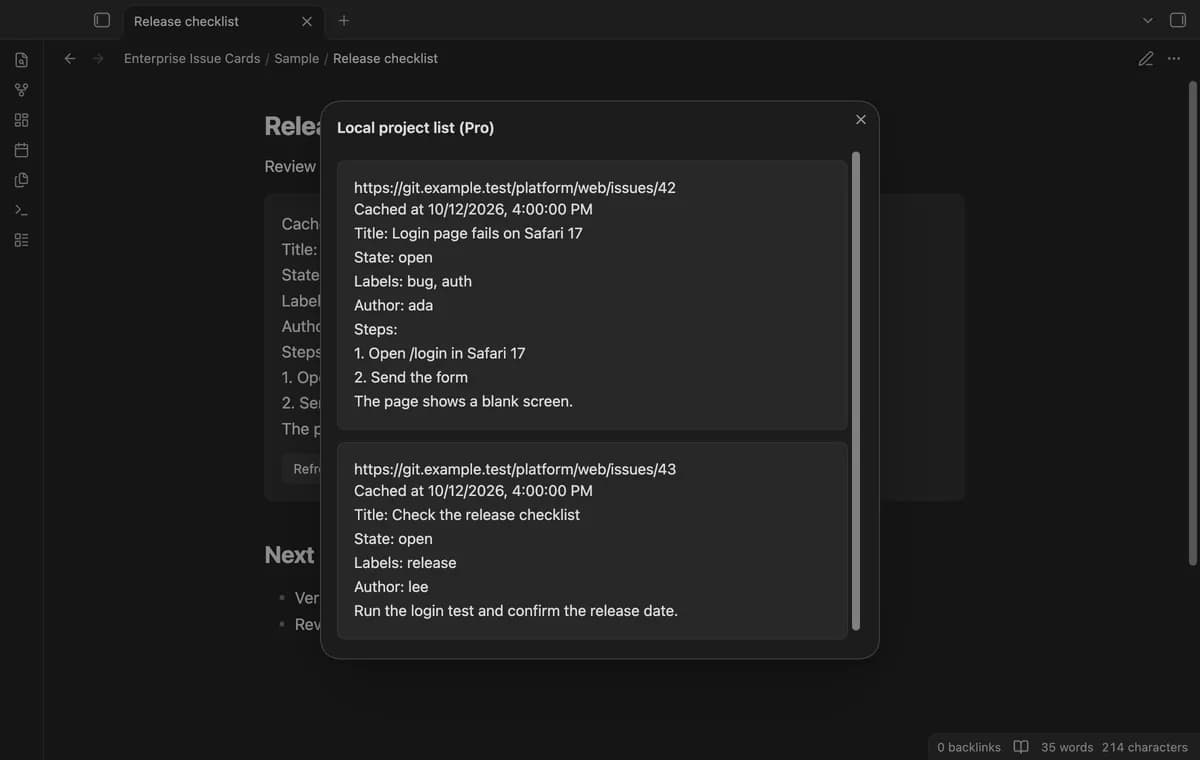The width and height of the screenshot is (1200, 760).
Task: Click "Labels: release" line
Action: coord(405,562)
